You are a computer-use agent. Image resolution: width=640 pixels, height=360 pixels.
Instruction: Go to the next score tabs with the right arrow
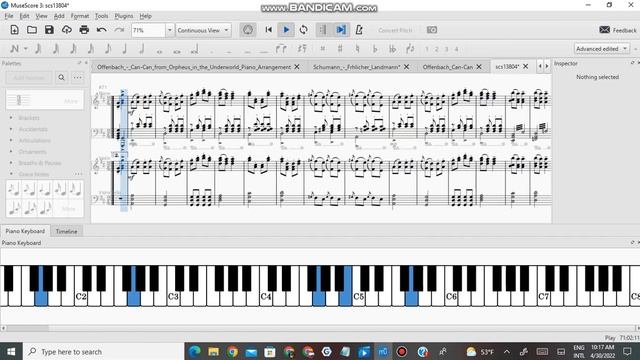pyautogui.click(x=547, y=66)
